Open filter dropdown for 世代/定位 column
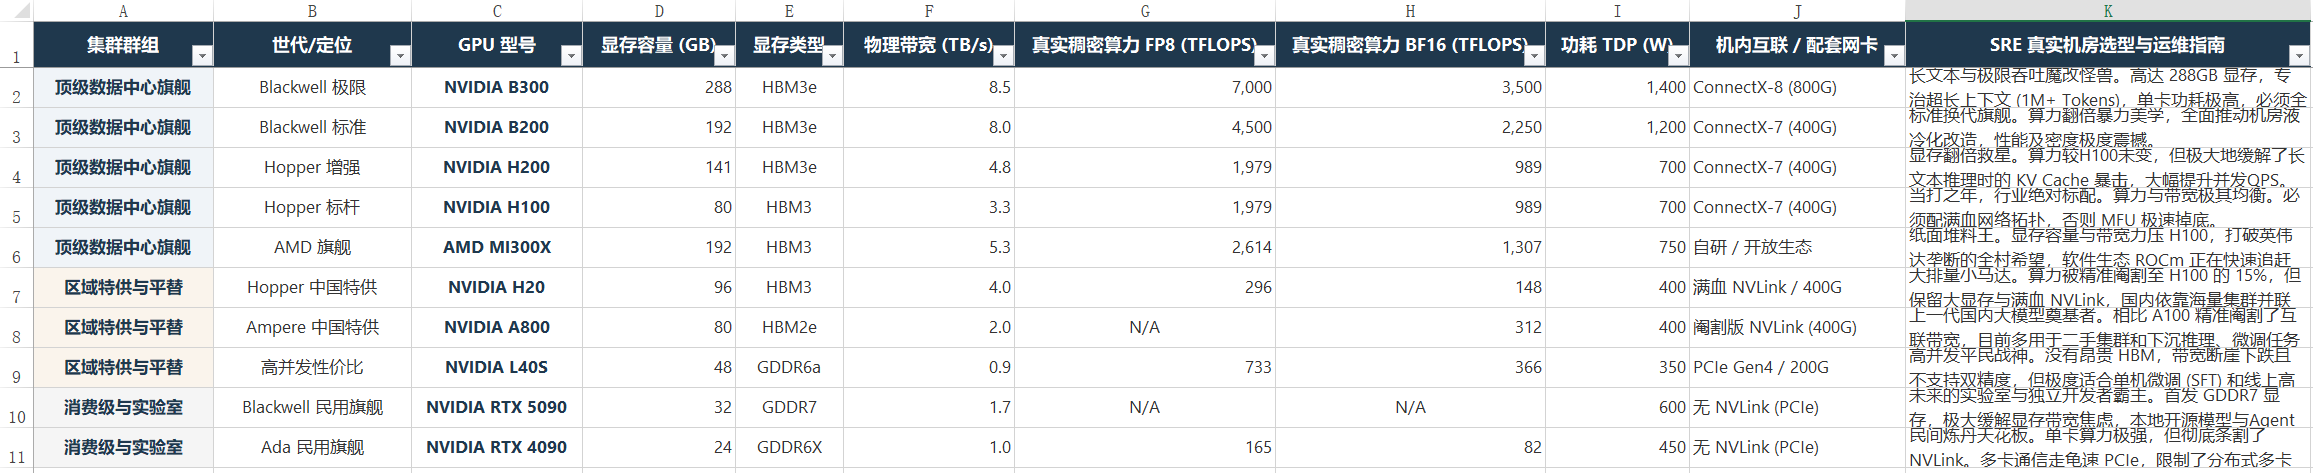The image size is (2313, 473). tap(400, 56)
